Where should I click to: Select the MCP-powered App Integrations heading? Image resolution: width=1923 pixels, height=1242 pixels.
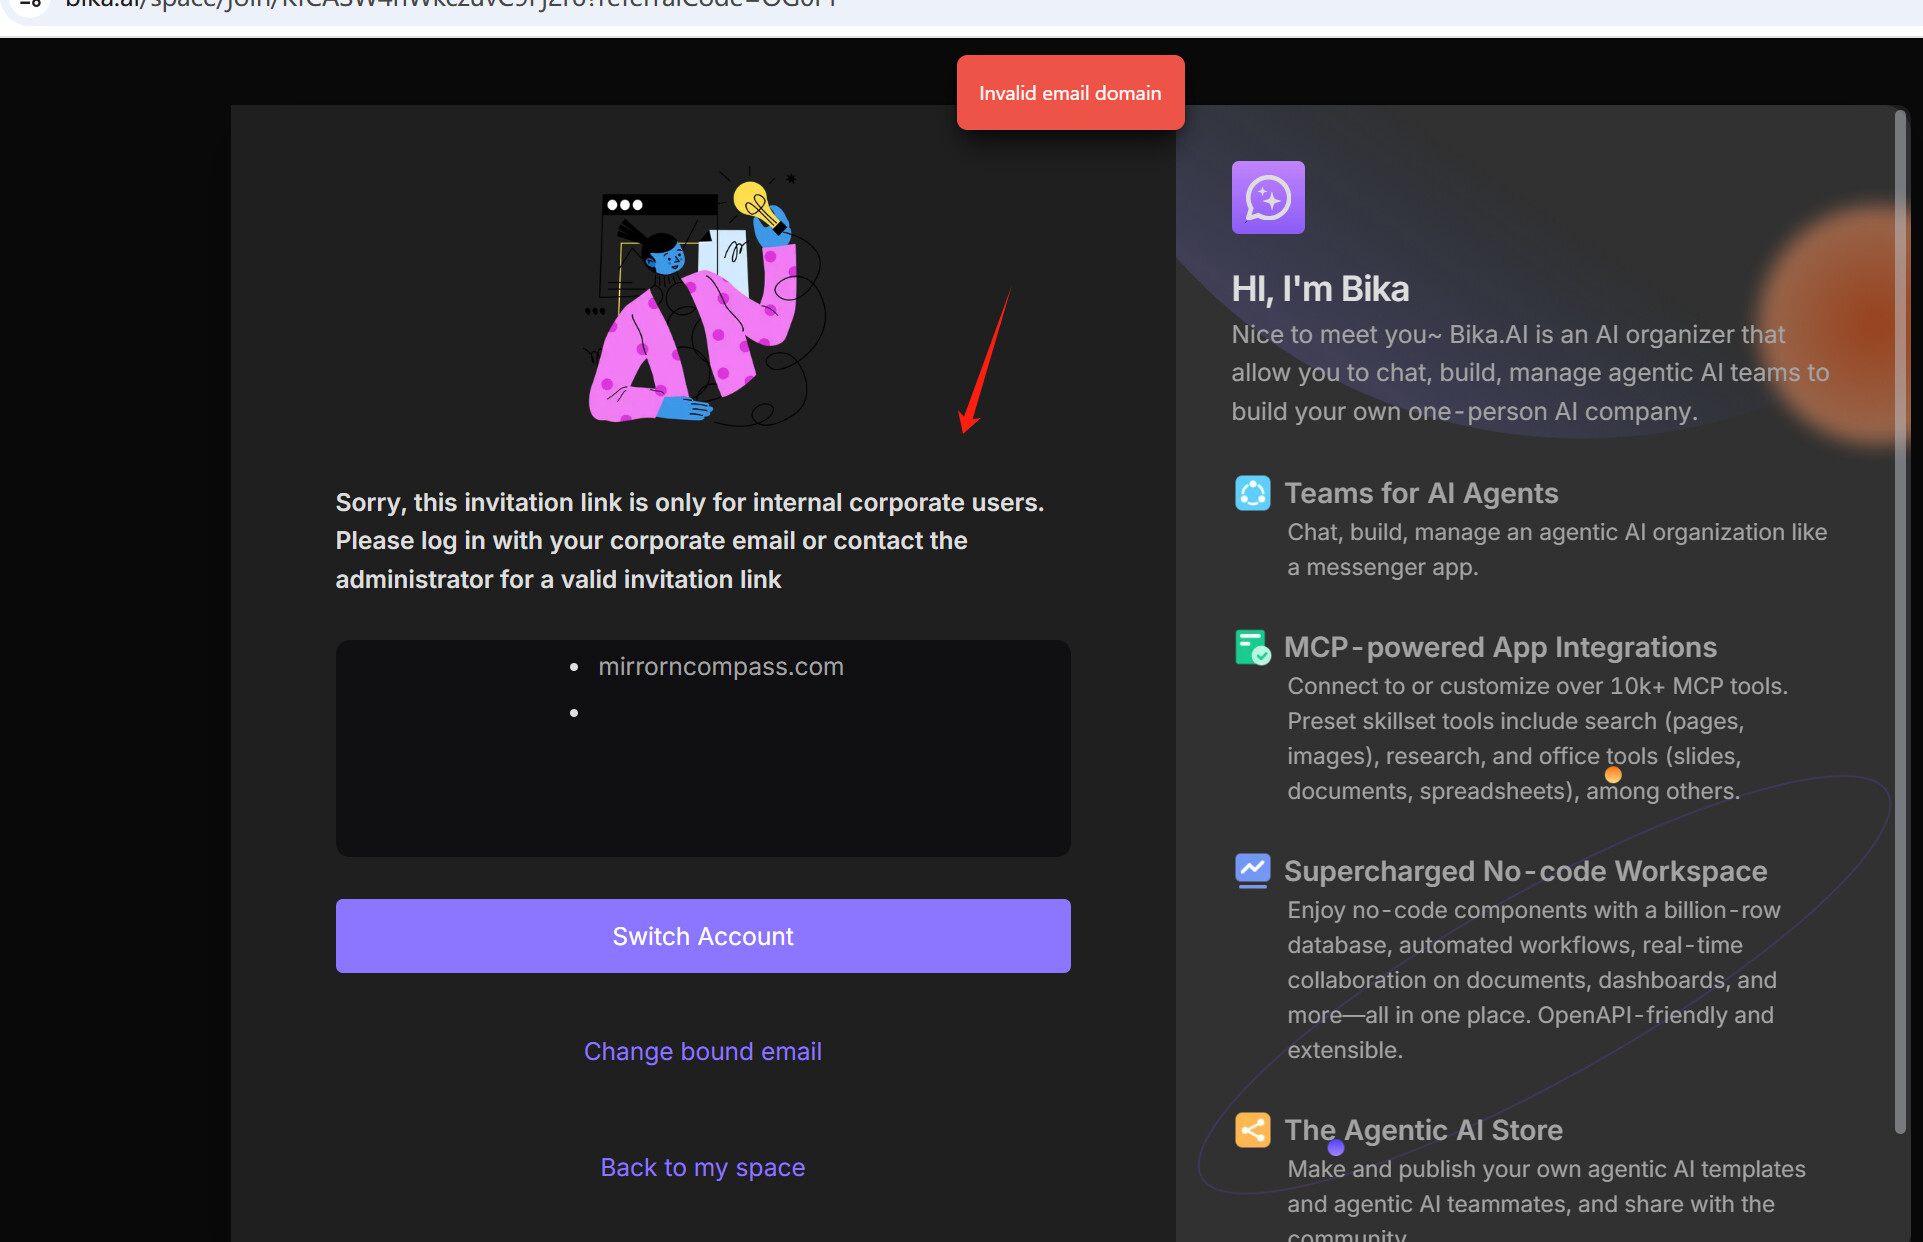click(x=1499, y=647)
